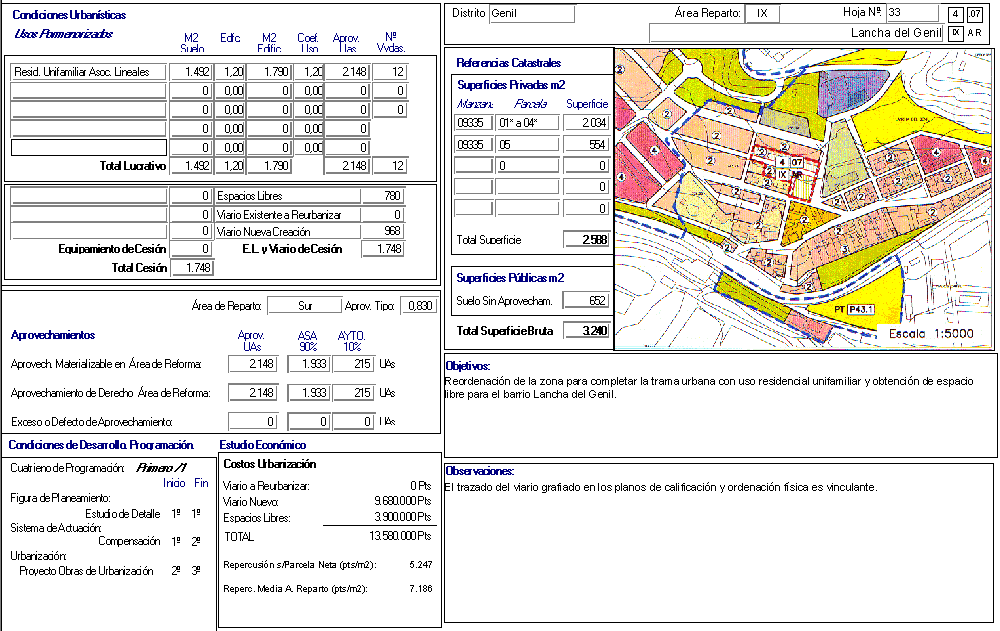1000x631 pixels.
Task: Click the Lancha del Genil name field
Action: (796, 33)
